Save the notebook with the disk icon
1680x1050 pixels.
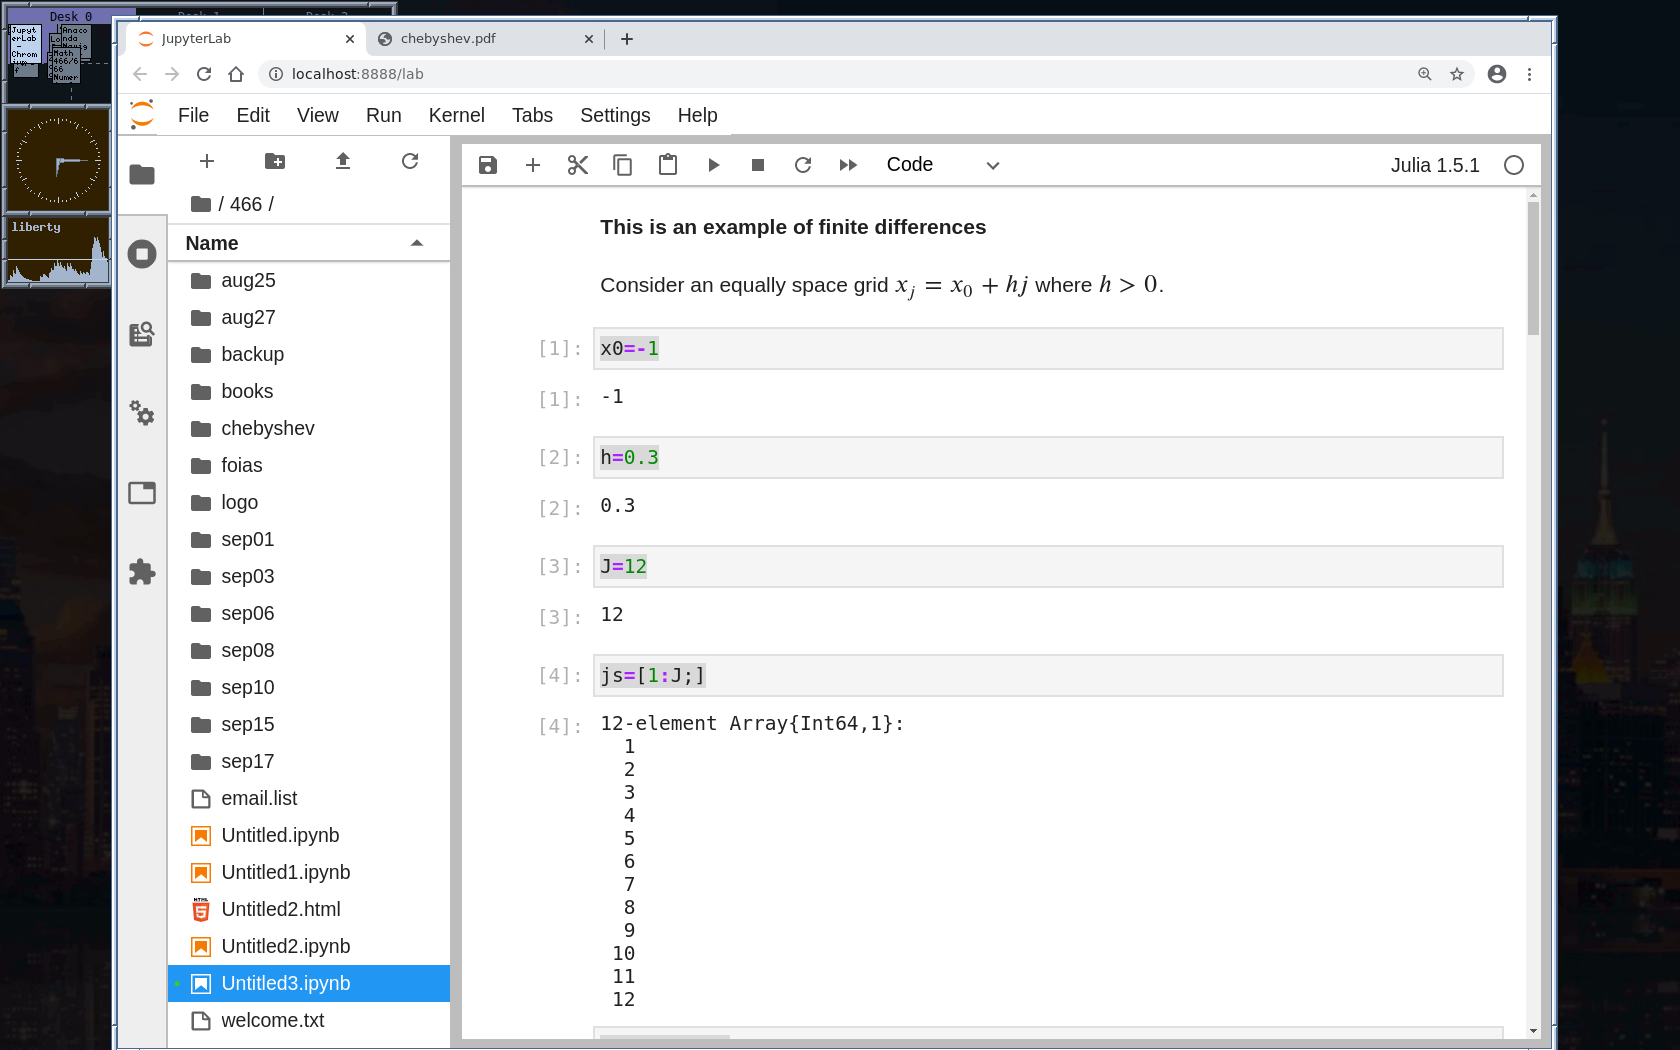487,165
